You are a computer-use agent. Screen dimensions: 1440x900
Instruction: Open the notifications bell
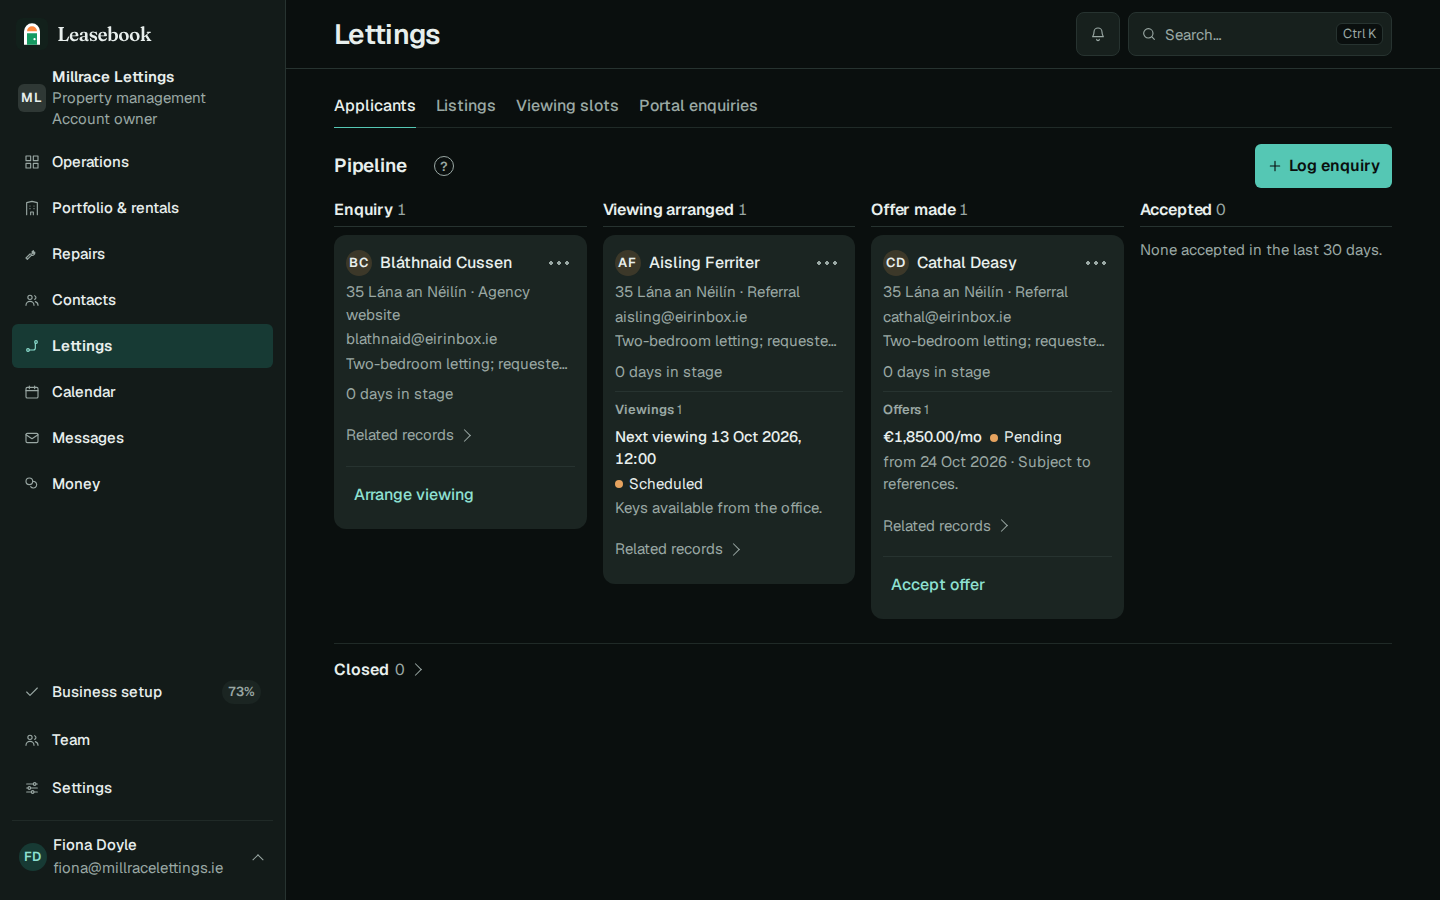[1097, 34]
